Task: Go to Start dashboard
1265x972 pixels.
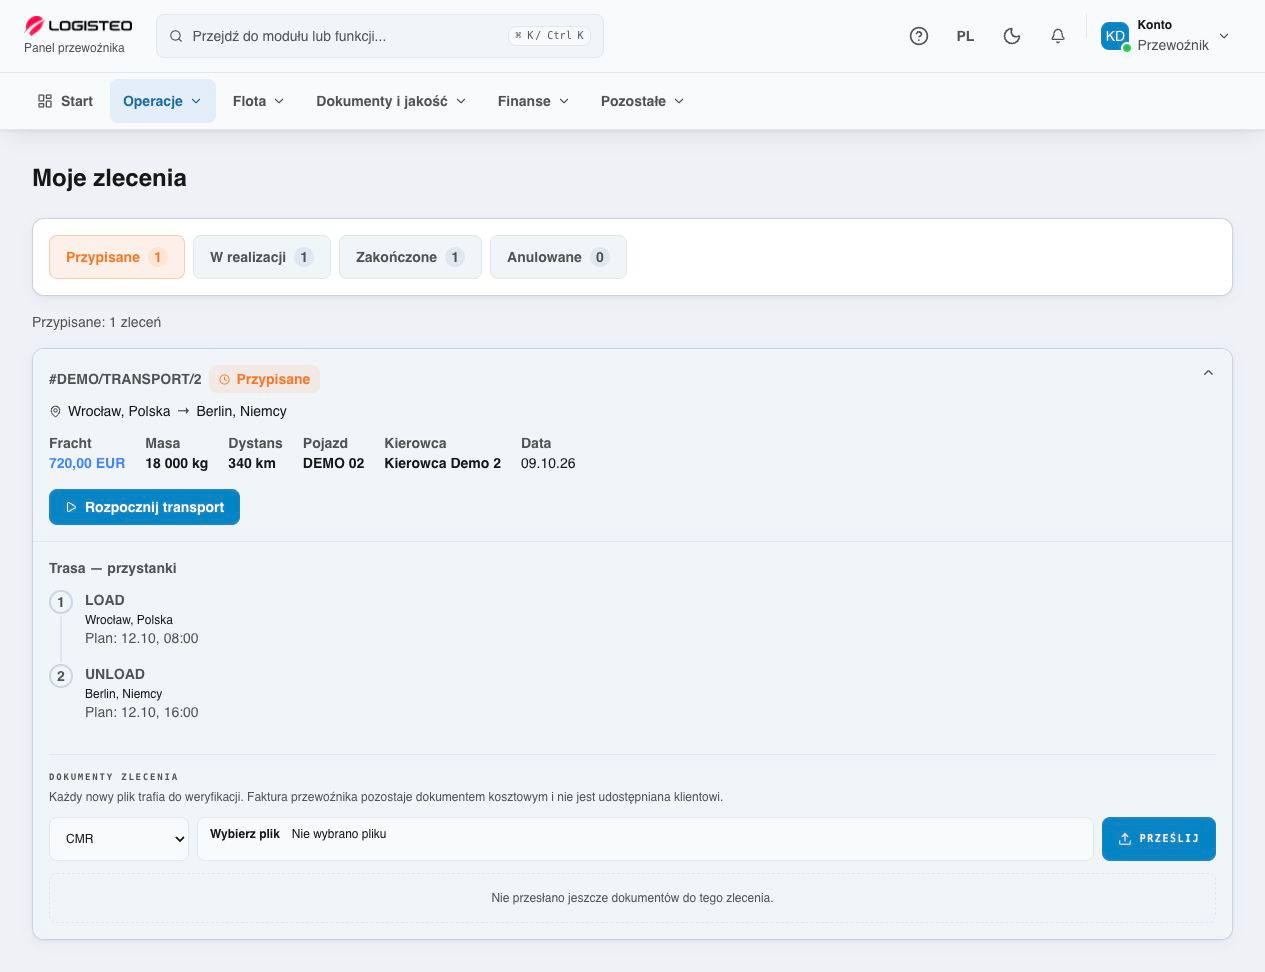Action: click(65, 101)
